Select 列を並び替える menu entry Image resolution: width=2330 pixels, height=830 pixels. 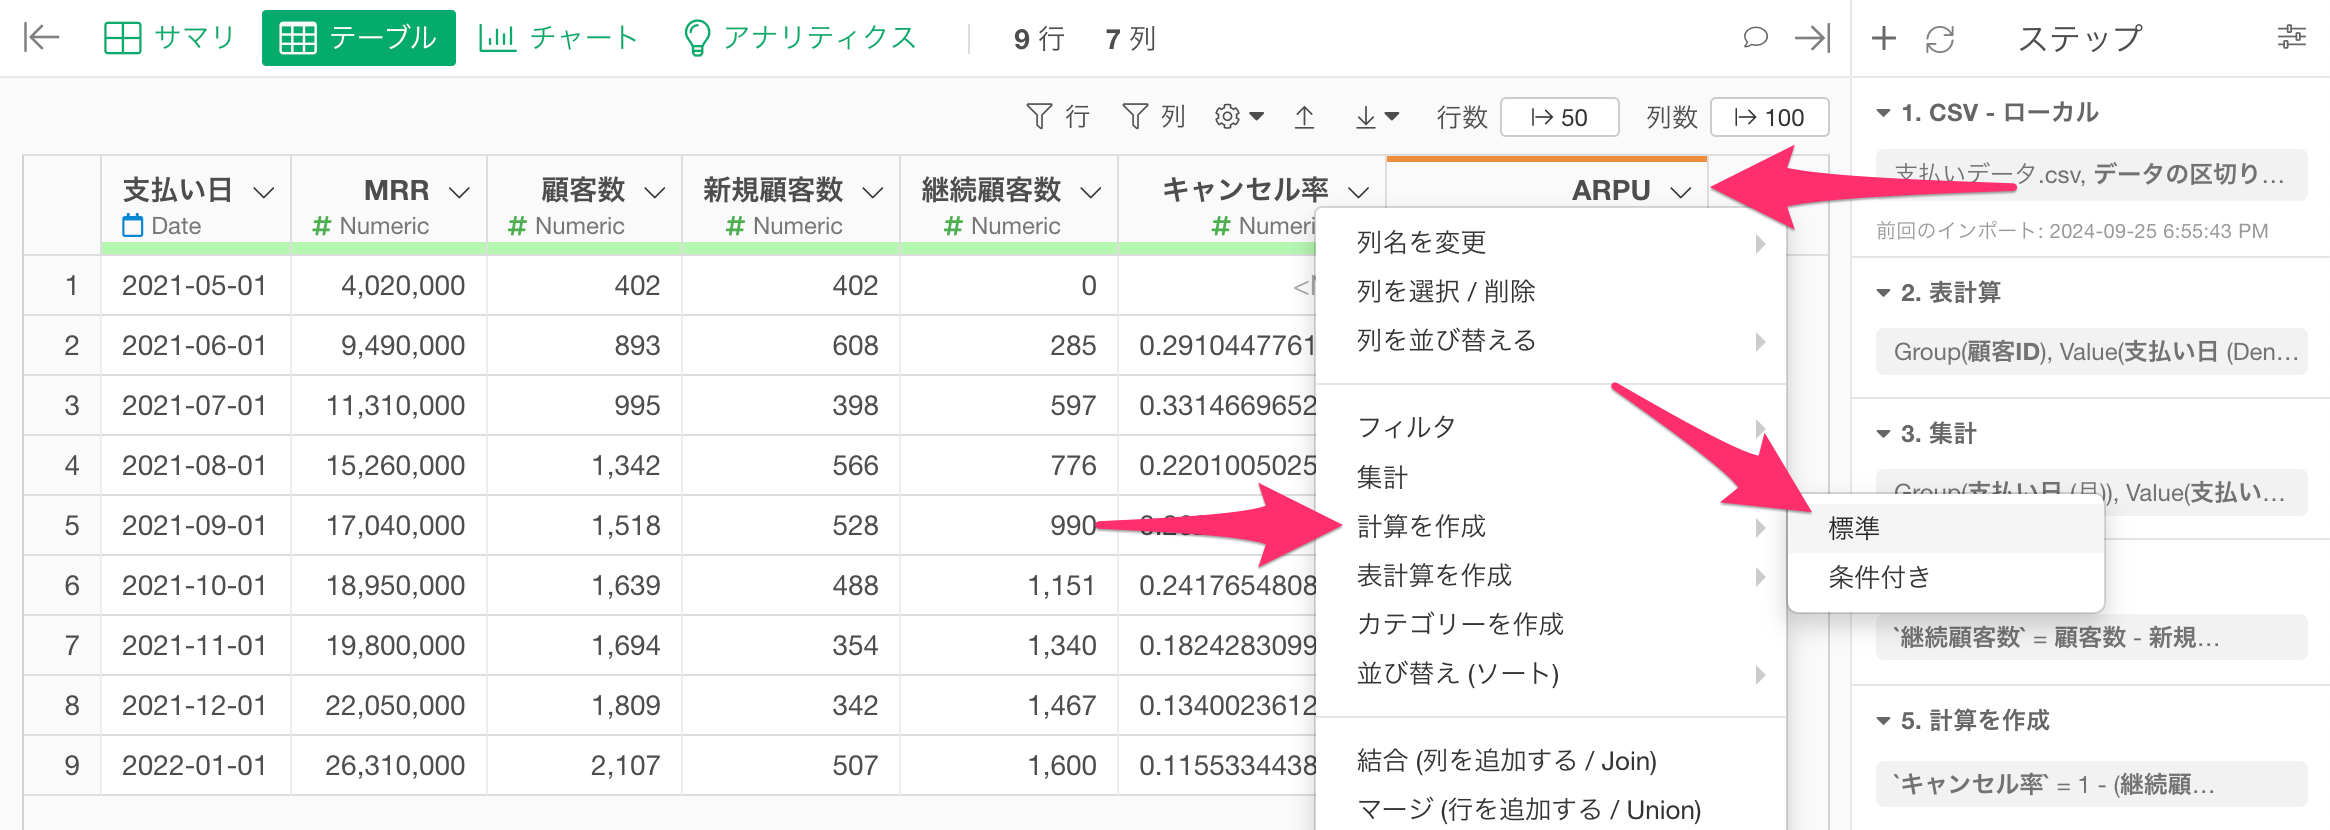[x=1551, y=340]
